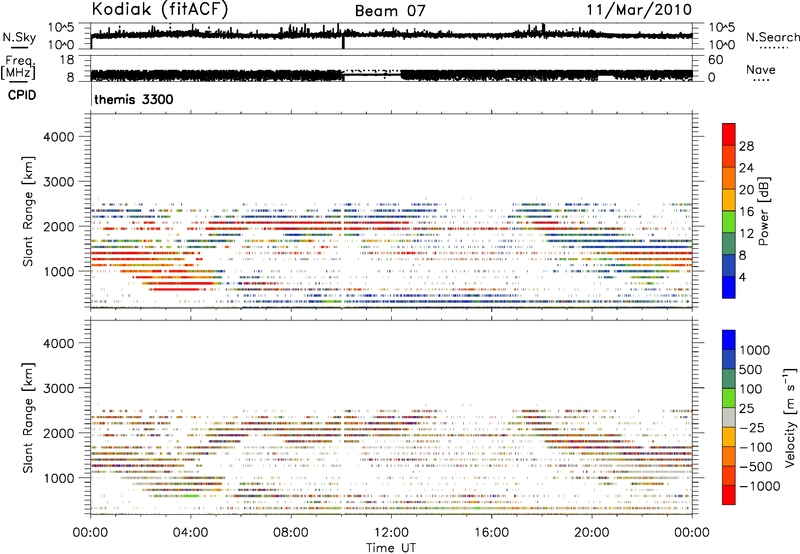Click the "Kodiak (fitACF)" title
This screenshot has width=800, height=554.
pyautogui.click(x=160, y=10)
